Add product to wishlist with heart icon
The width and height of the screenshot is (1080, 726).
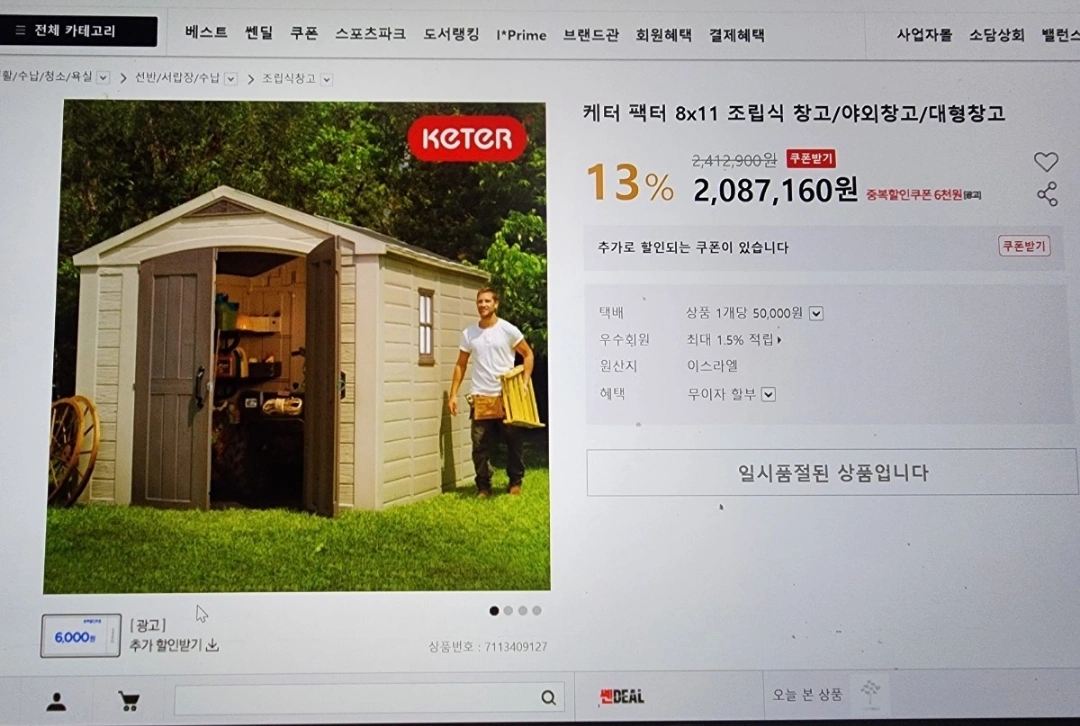(x=1046, y=162)
